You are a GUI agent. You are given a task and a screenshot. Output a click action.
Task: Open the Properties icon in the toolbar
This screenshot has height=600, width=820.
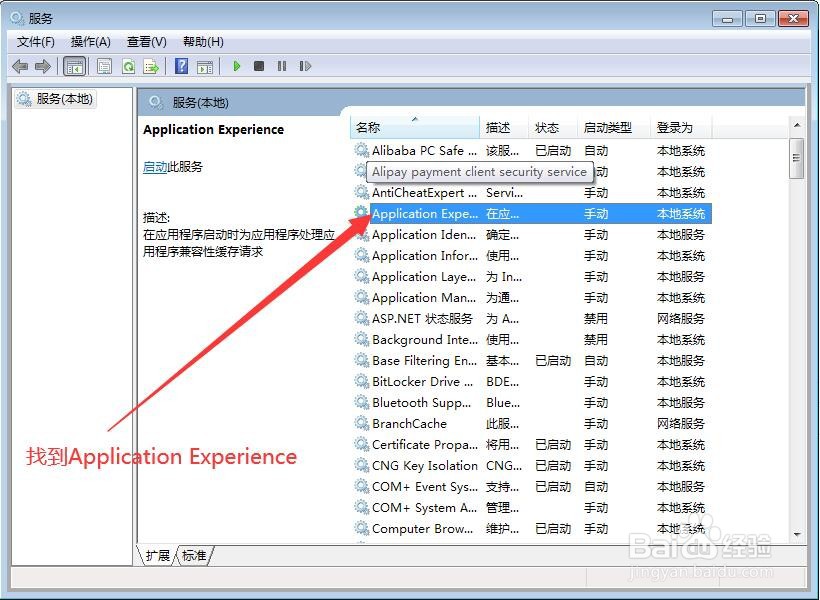[104, 66]
